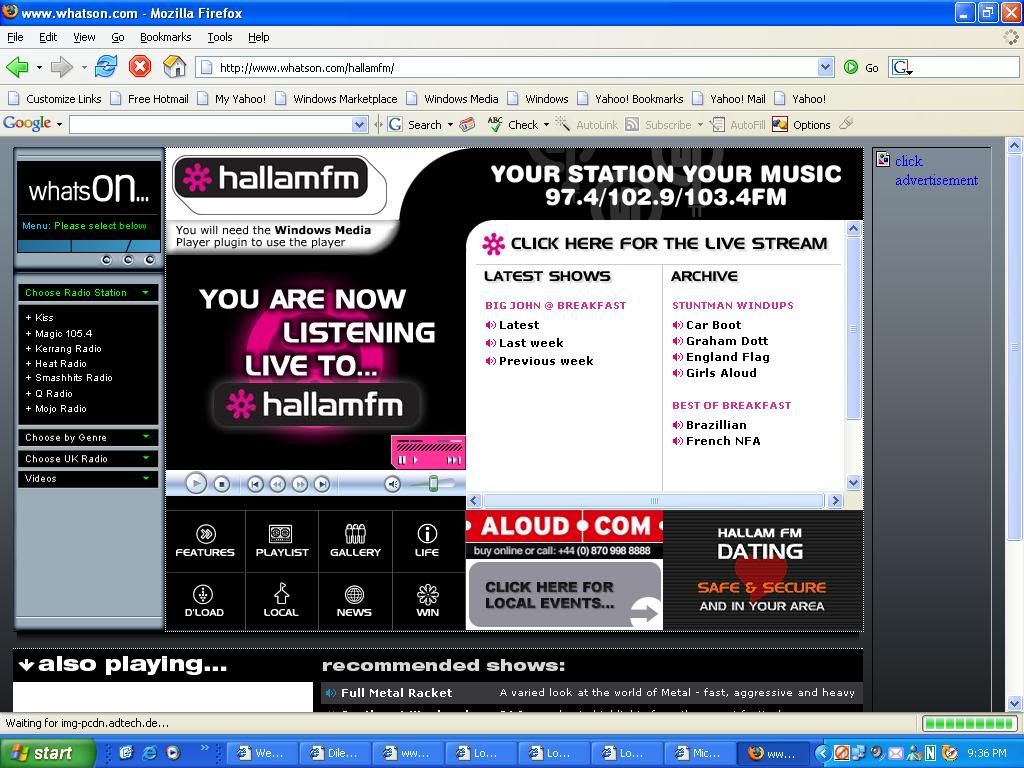The height and width of the screenshot is (768, 1024).
Task: Go to the Firefox Home icon
Action: pos(174,67)
